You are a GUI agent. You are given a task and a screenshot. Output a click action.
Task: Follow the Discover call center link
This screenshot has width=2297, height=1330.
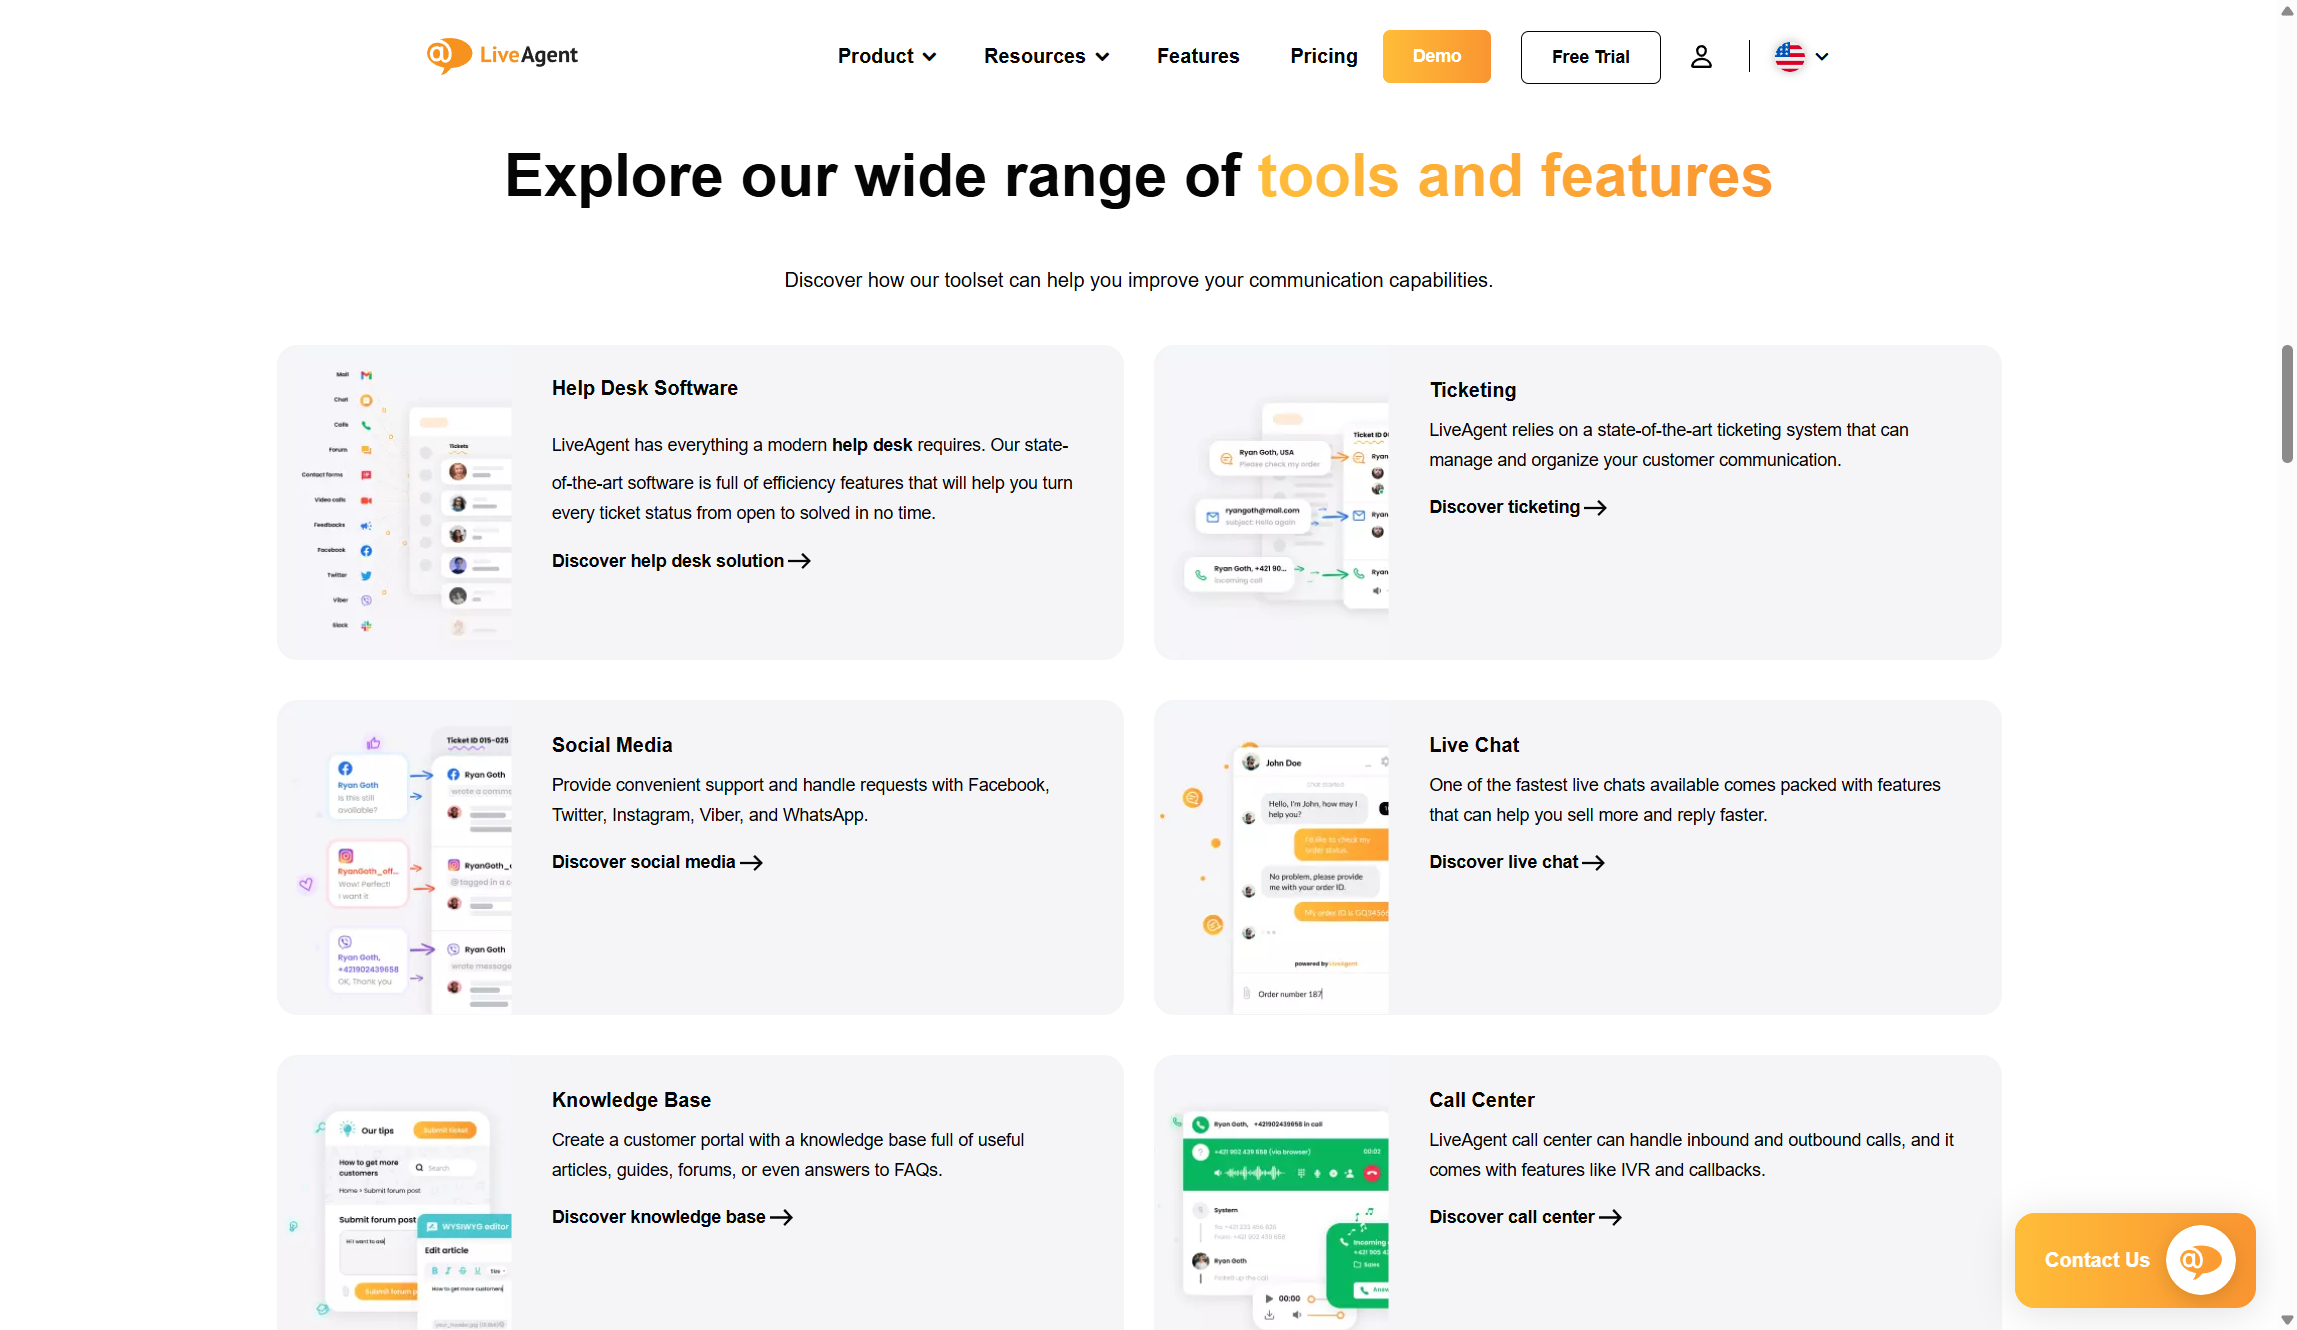click(1512, 1217)
